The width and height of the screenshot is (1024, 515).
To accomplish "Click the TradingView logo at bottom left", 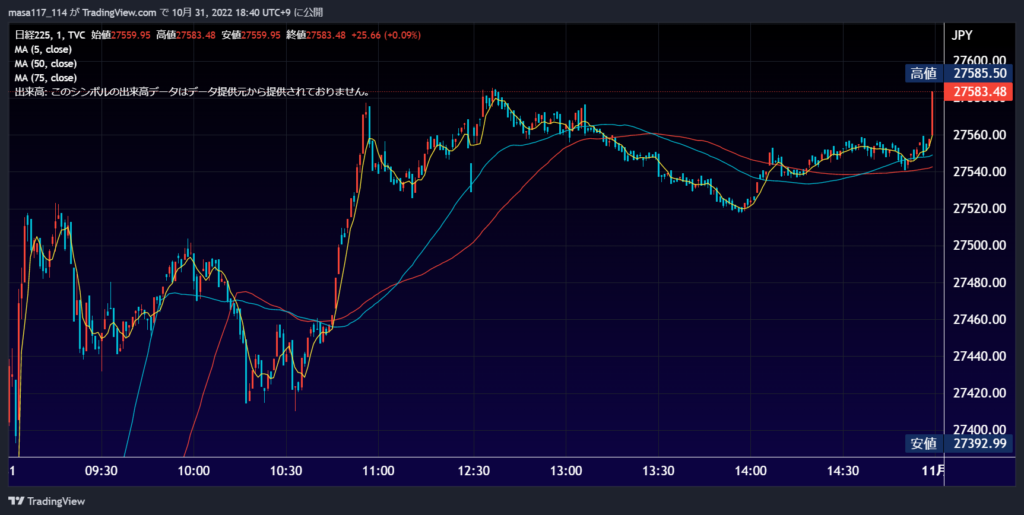I will click(47, 501).
